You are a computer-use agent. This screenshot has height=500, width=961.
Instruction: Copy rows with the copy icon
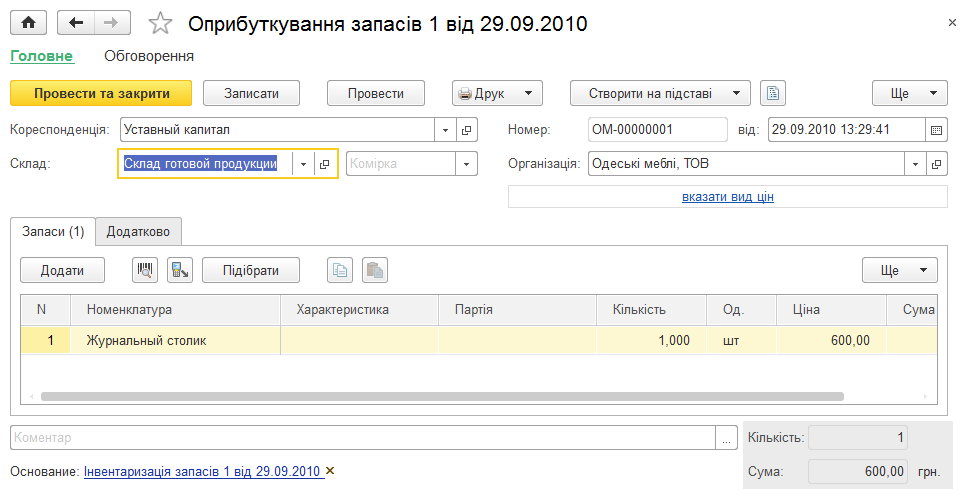coord(340,270)
